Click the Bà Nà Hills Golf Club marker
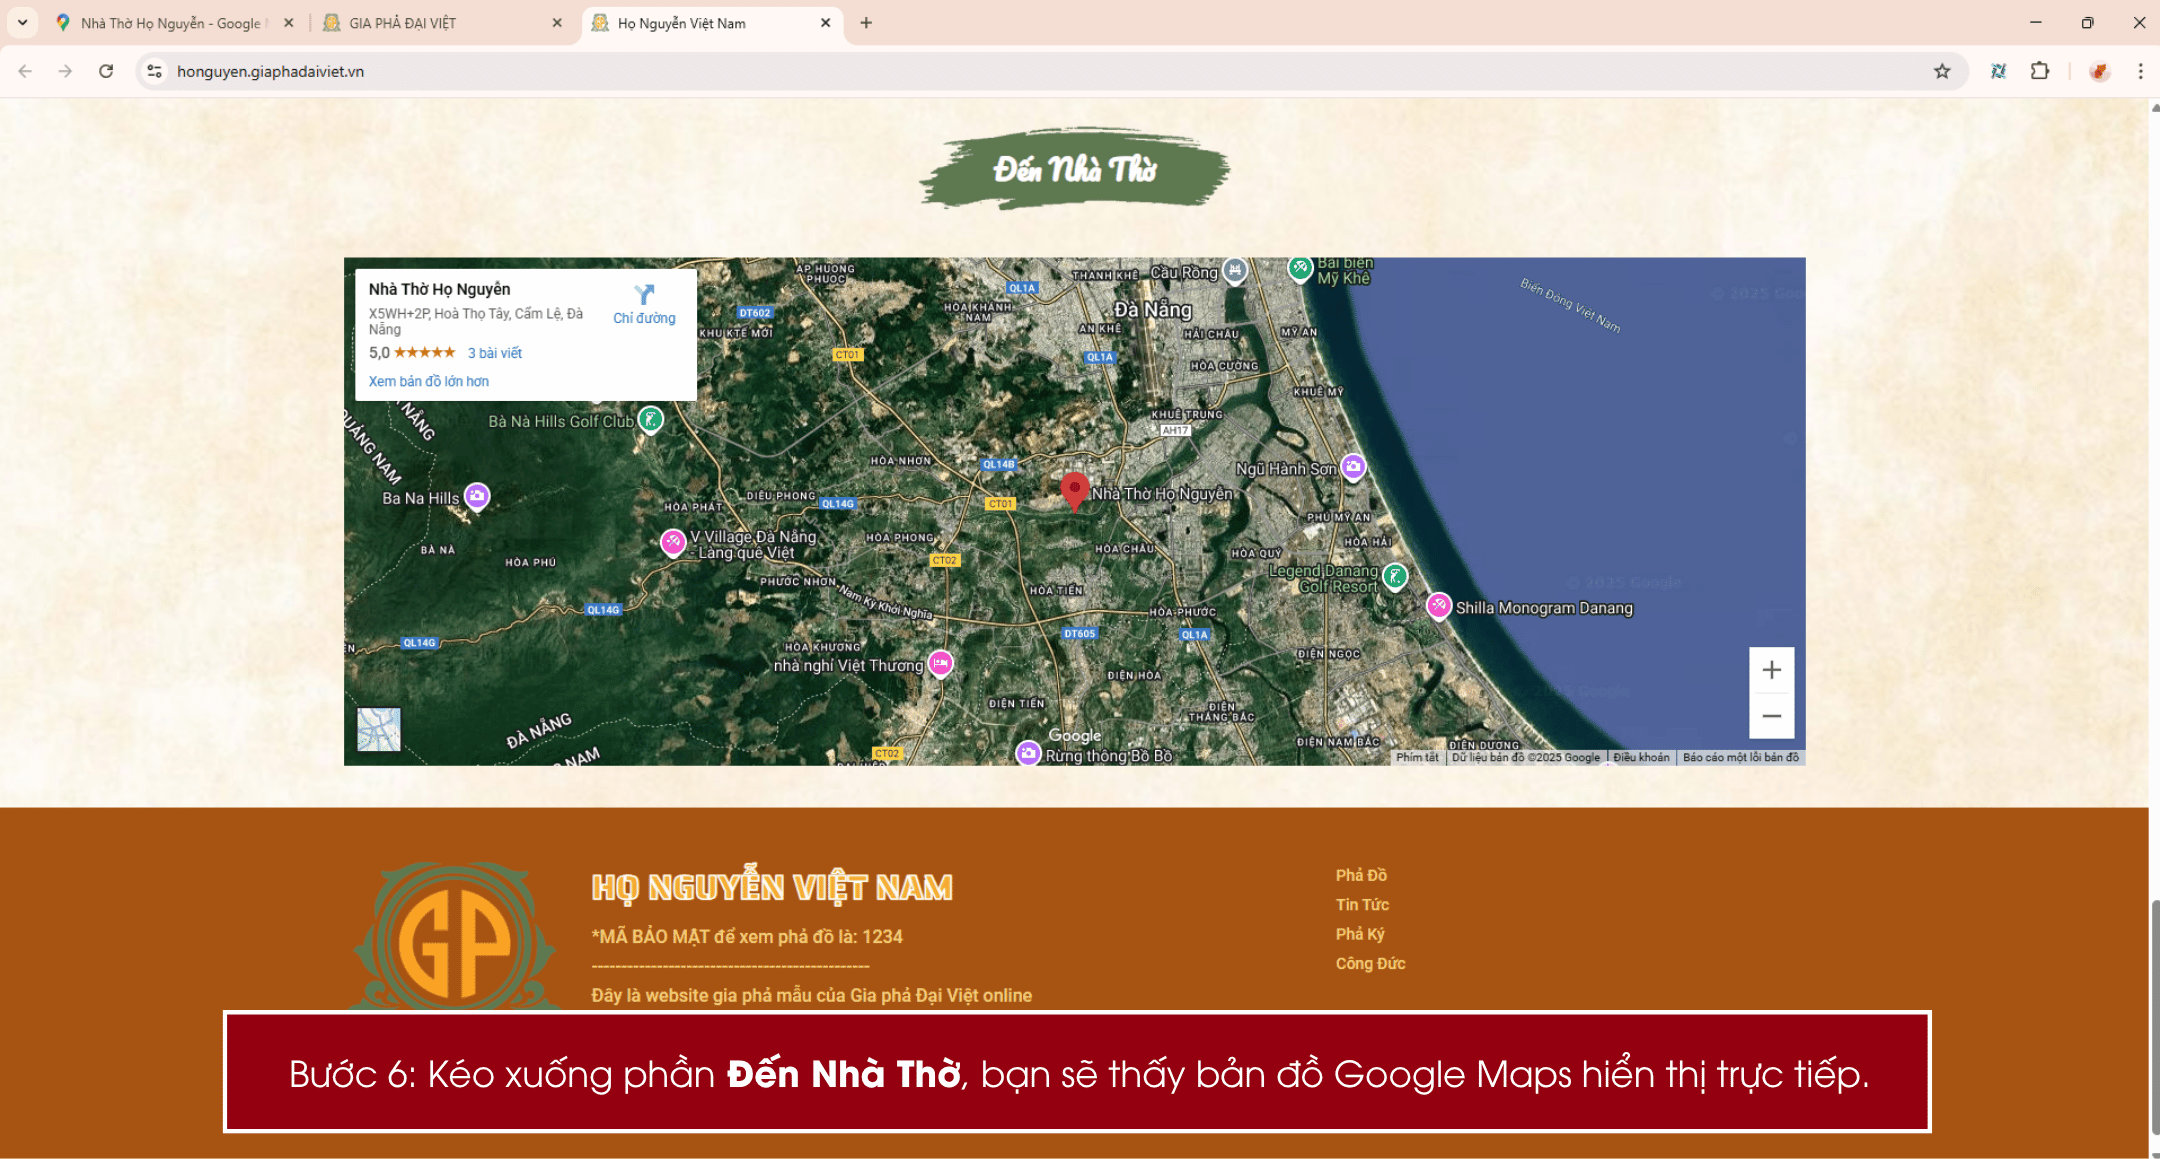Screen dimensions: 2160x1159 651,420
